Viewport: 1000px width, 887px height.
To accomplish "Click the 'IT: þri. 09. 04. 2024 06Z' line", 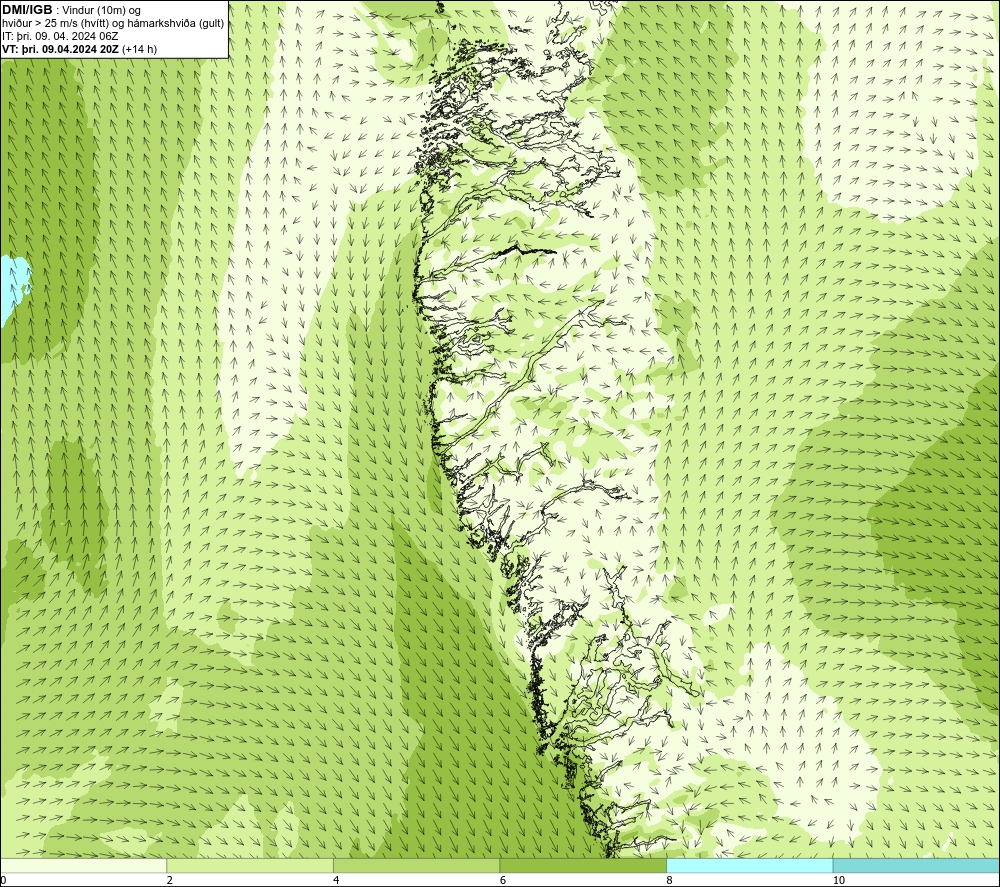I will (x=60, y=36).
